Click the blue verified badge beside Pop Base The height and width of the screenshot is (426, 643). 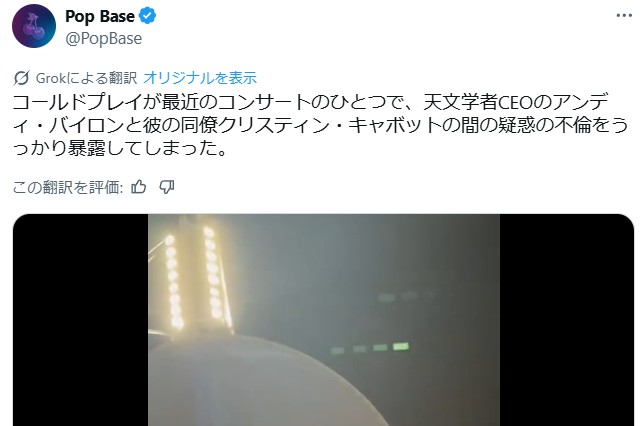pos(147,16)
